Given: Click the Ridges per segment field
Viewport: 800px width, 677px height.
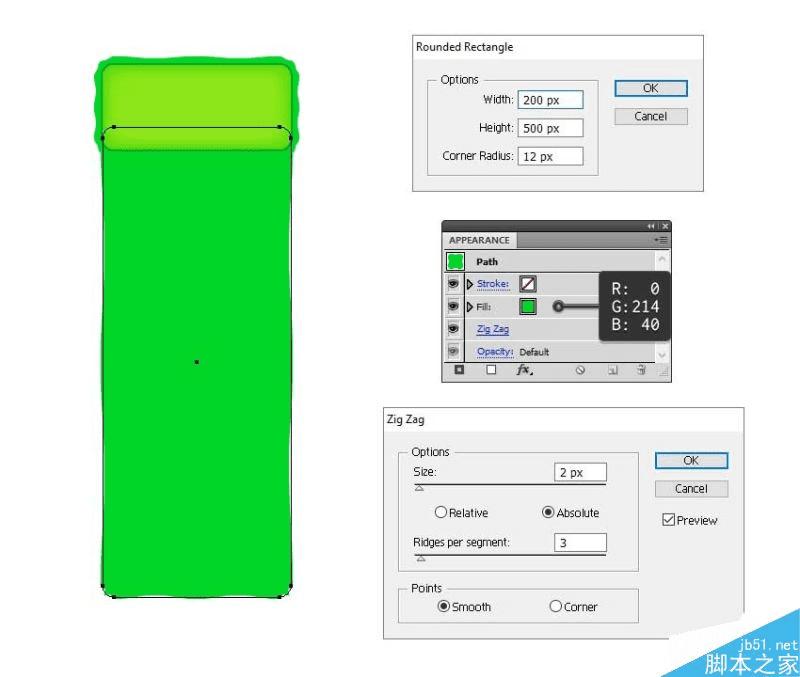Looking at the screenshot, I should pyautogui.click(x=580, y=543).
